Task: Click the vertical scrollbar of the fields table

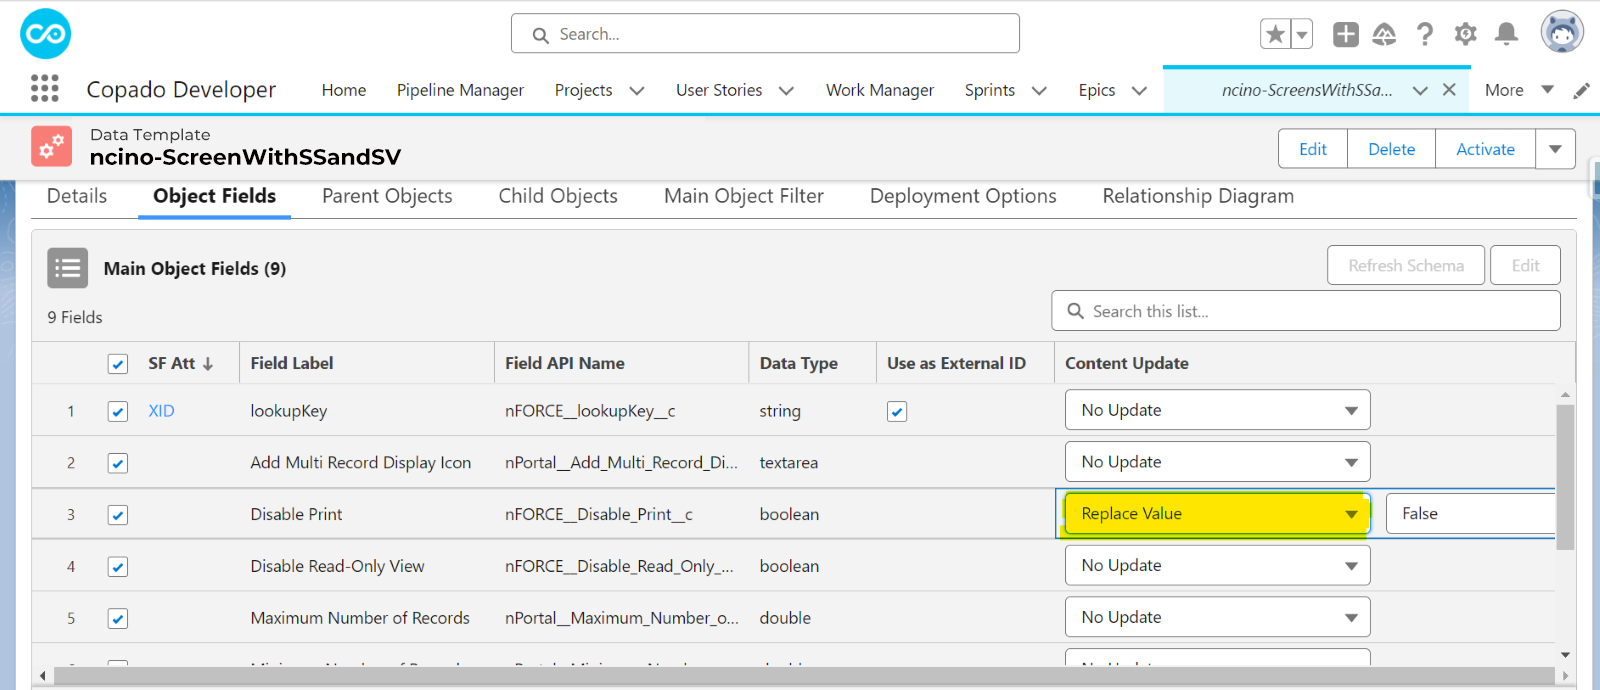Action: [x=1565, y=478]
